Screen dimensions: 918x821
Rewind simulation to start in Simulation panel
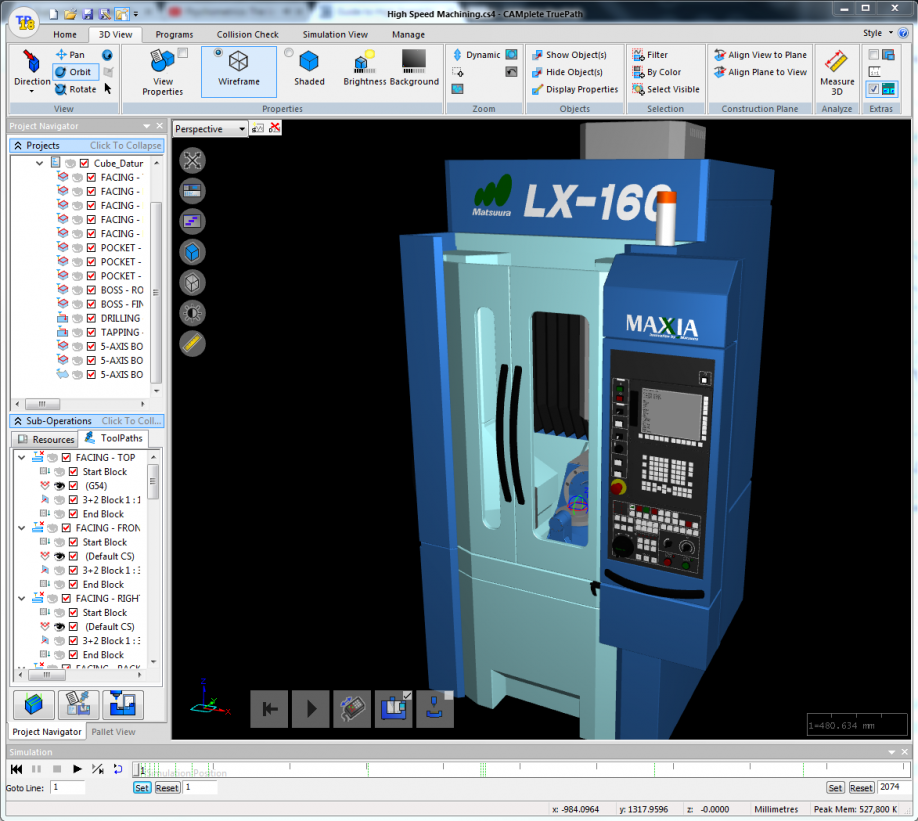[16, 769]
